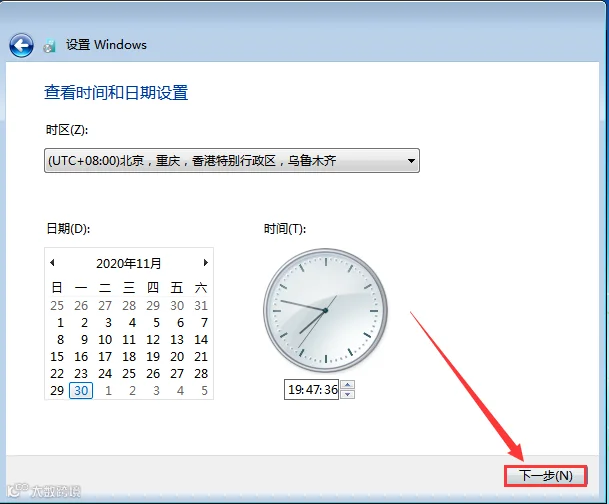The image size is (609, 504).
Task: Increase time with the up spinner arrow
Action: coord(348,385)
